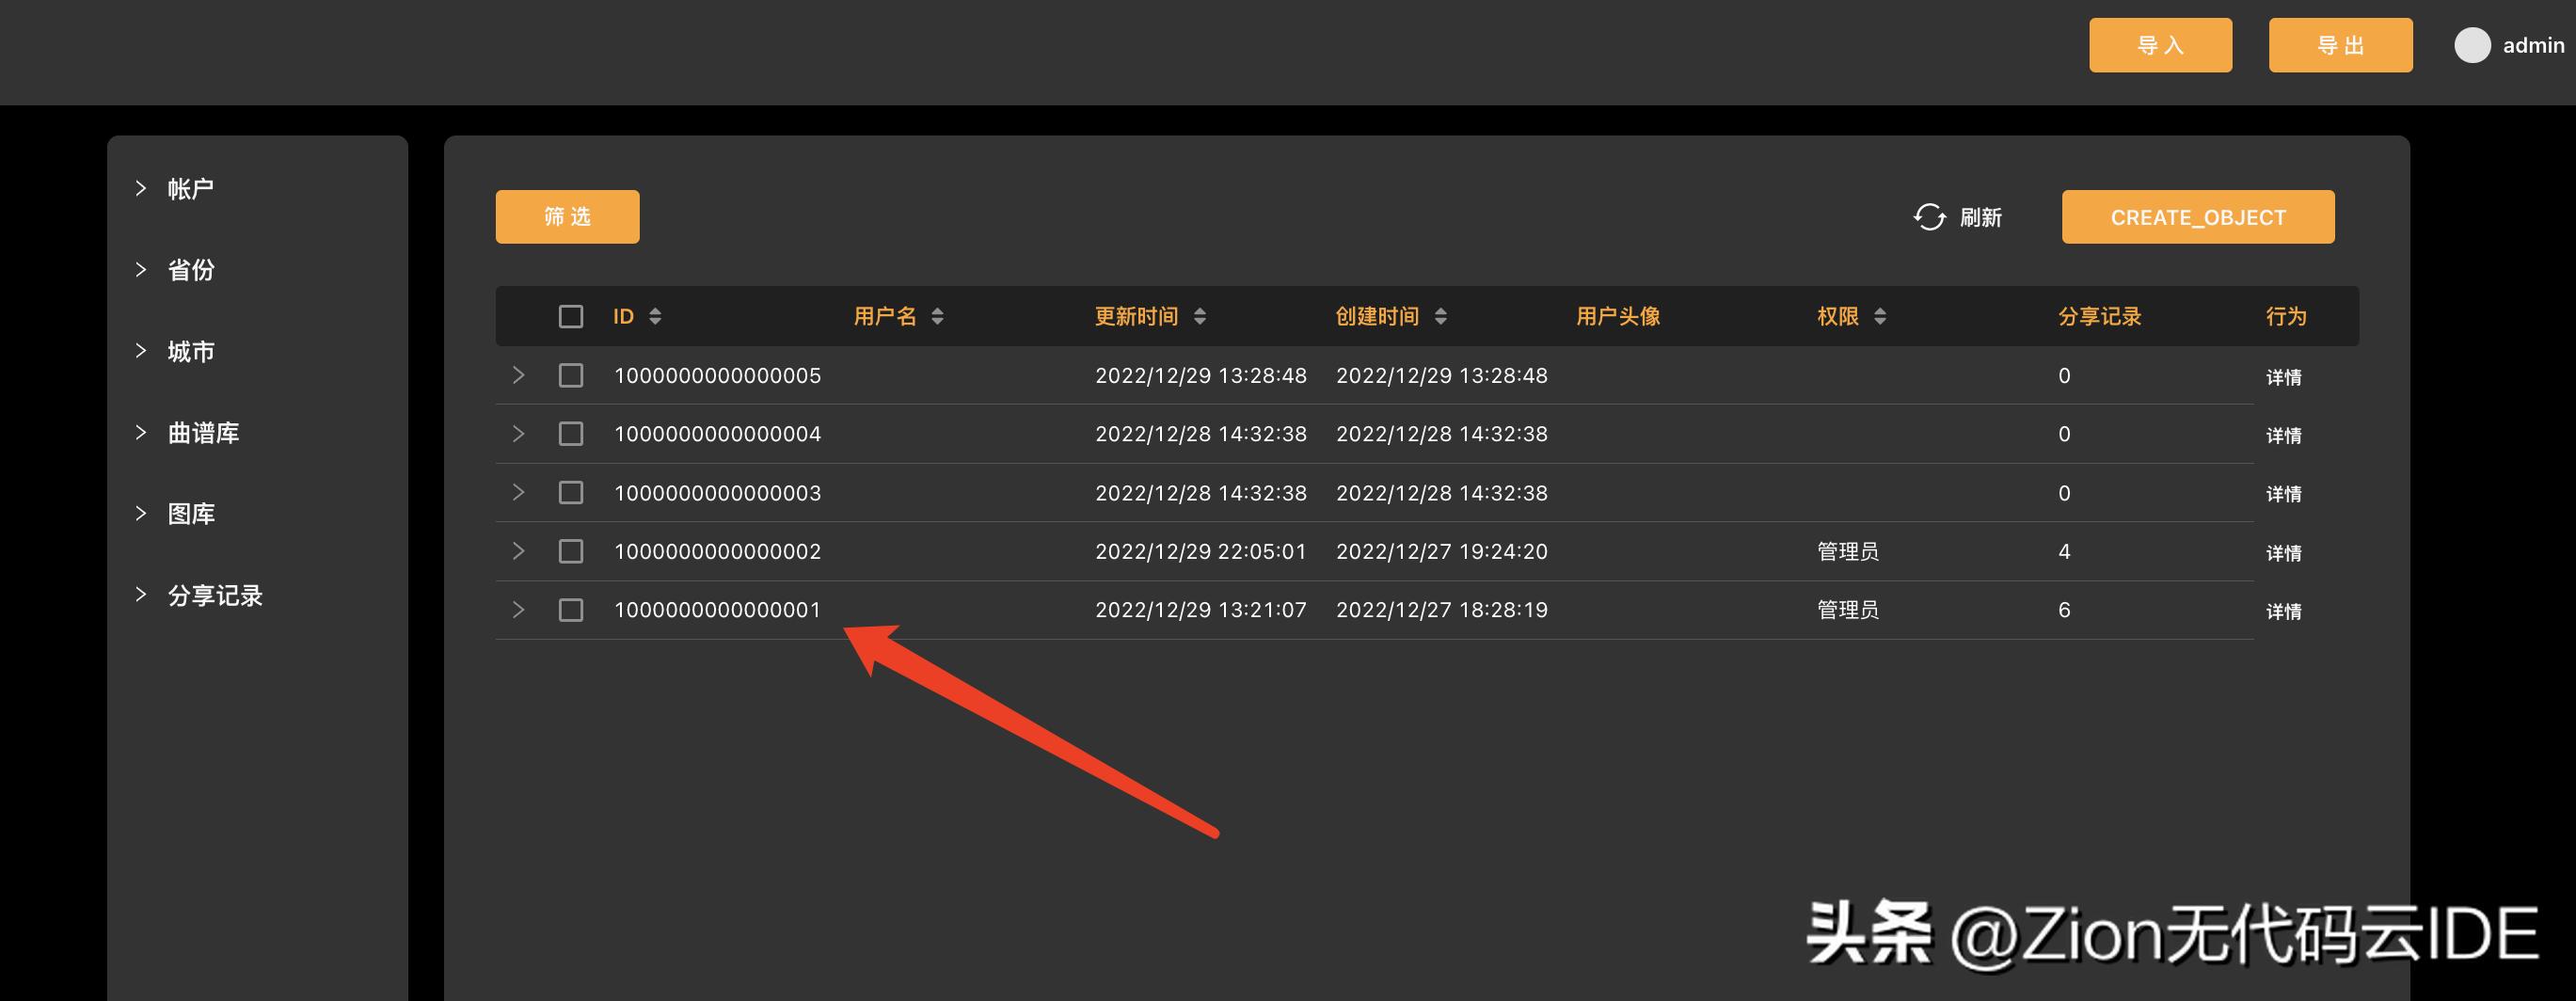Sort by 权限 column arrows

click(1880, 317)
